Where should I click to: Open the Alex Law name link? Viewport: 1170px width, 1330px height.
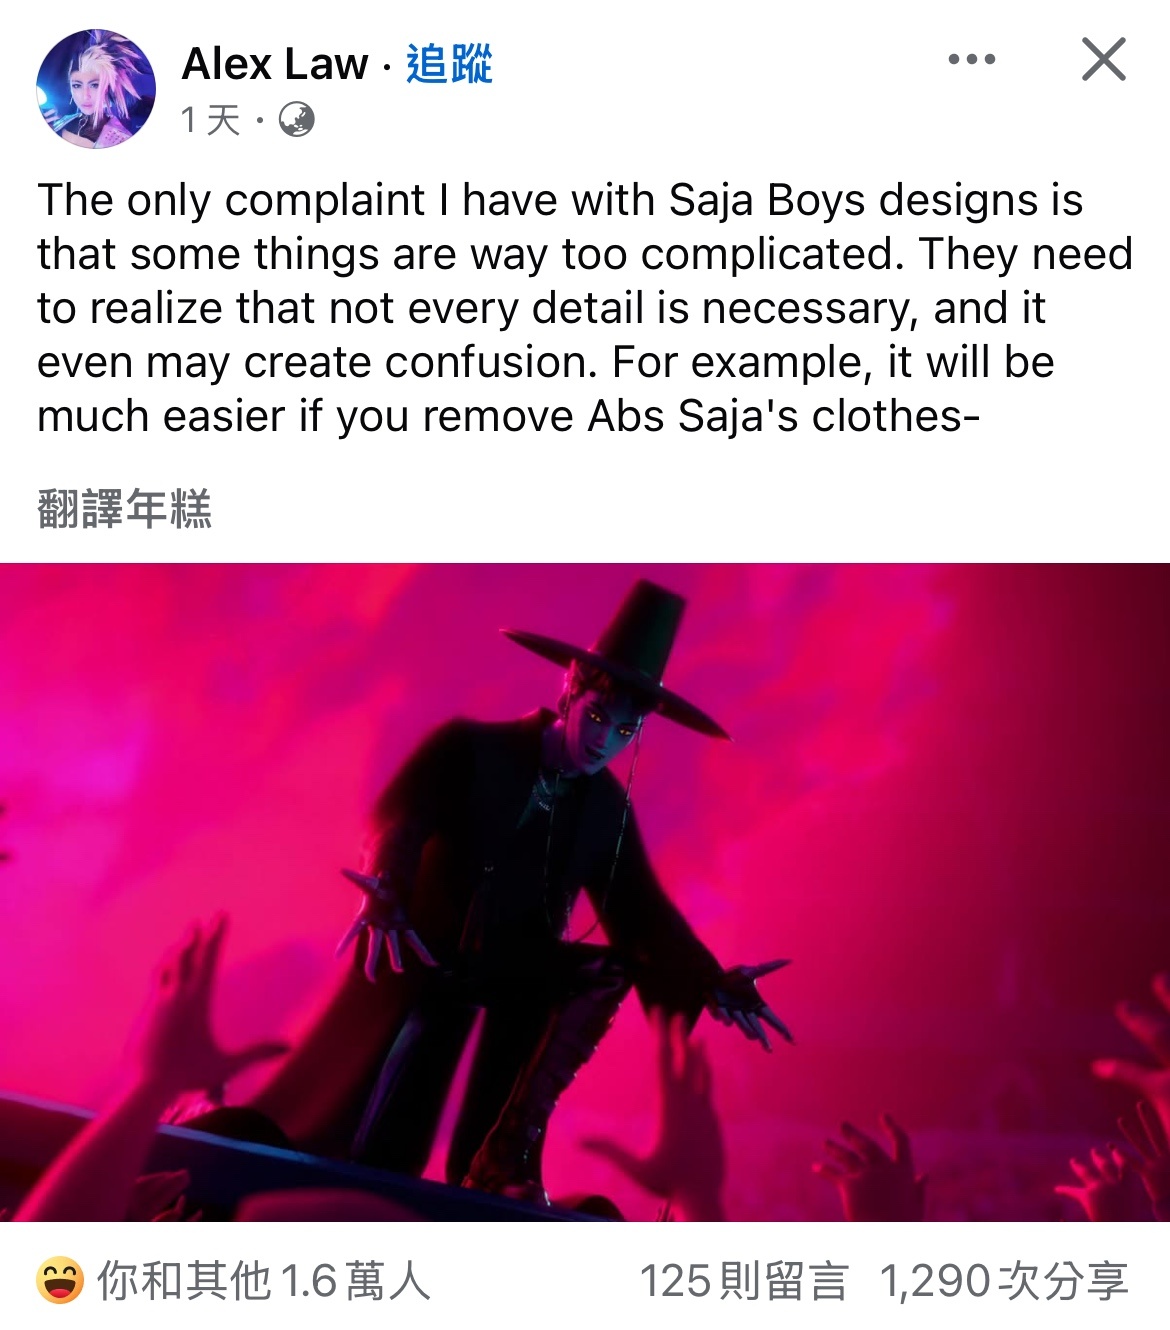pyautogui.click(x=275, y=64)
